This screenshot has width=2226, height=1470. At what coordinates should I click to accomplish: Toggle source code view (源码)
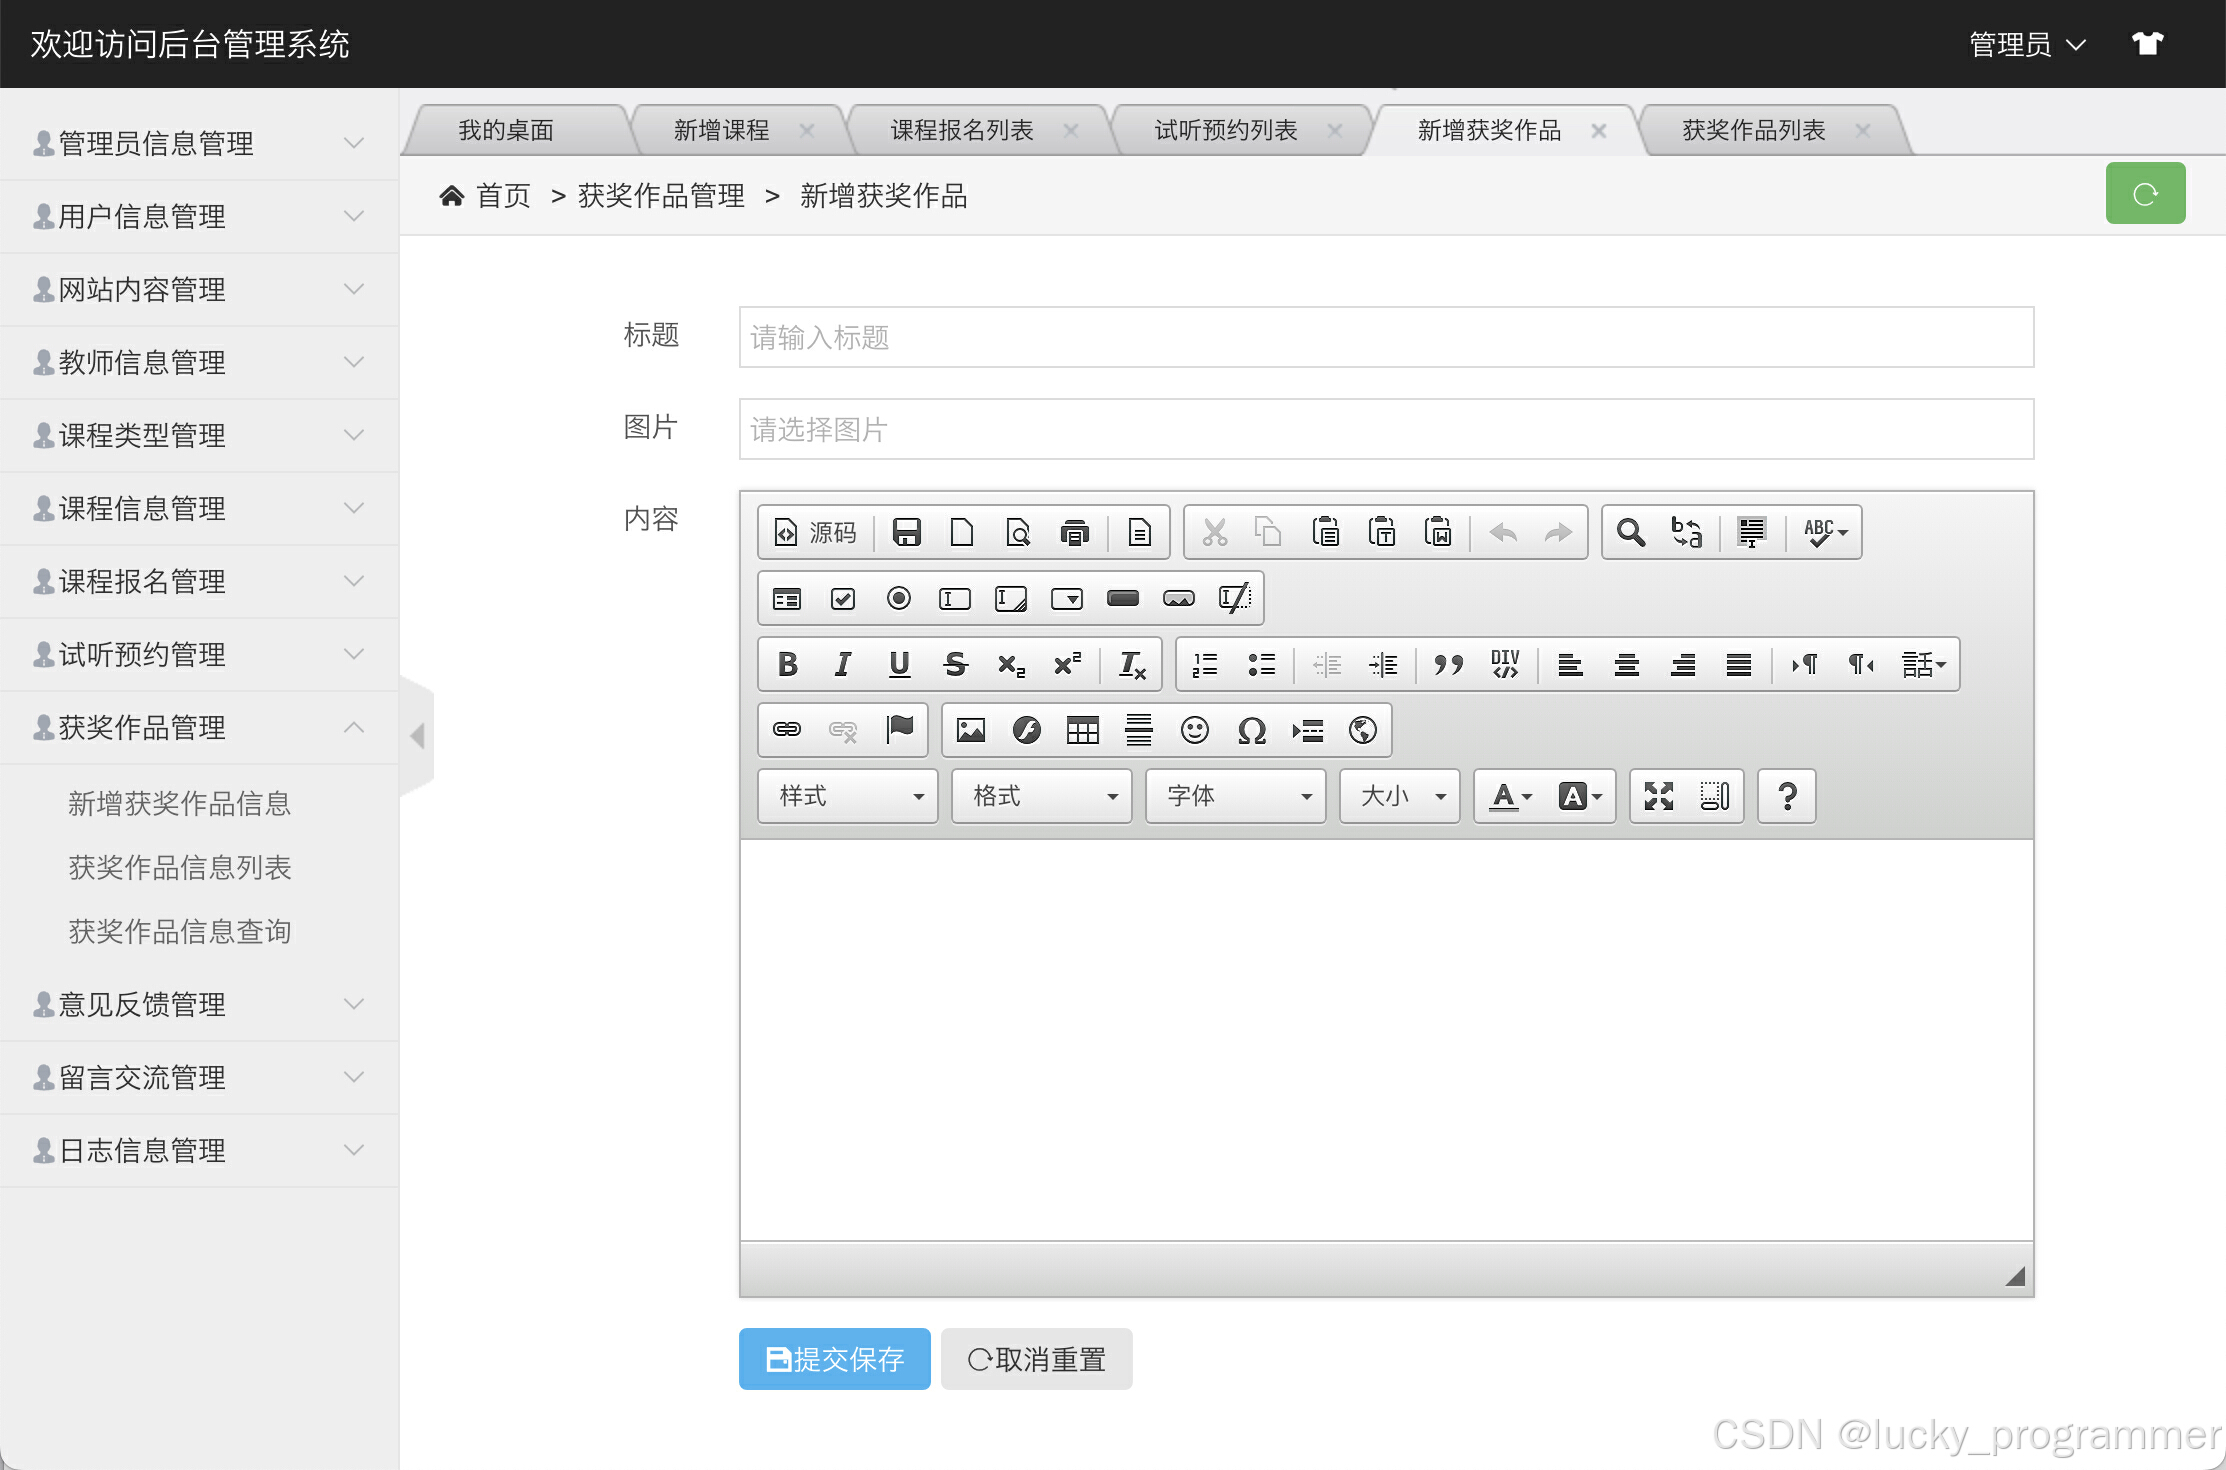817,533
